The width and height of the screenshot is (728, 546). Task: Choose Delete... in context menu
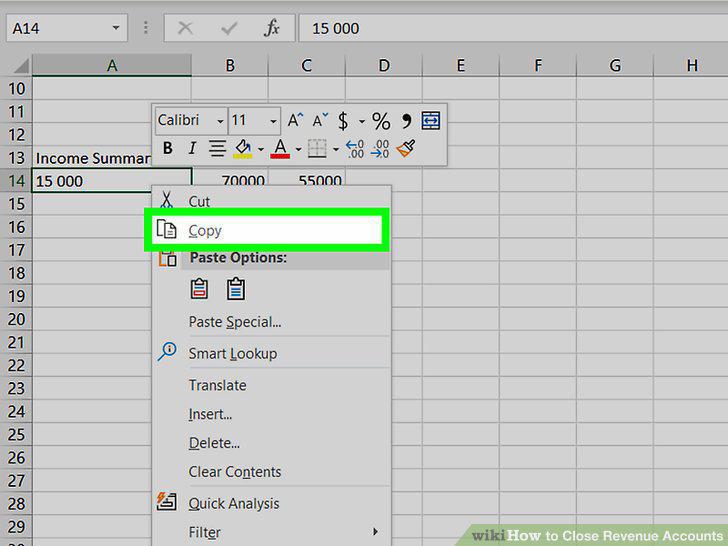[272, 443]
